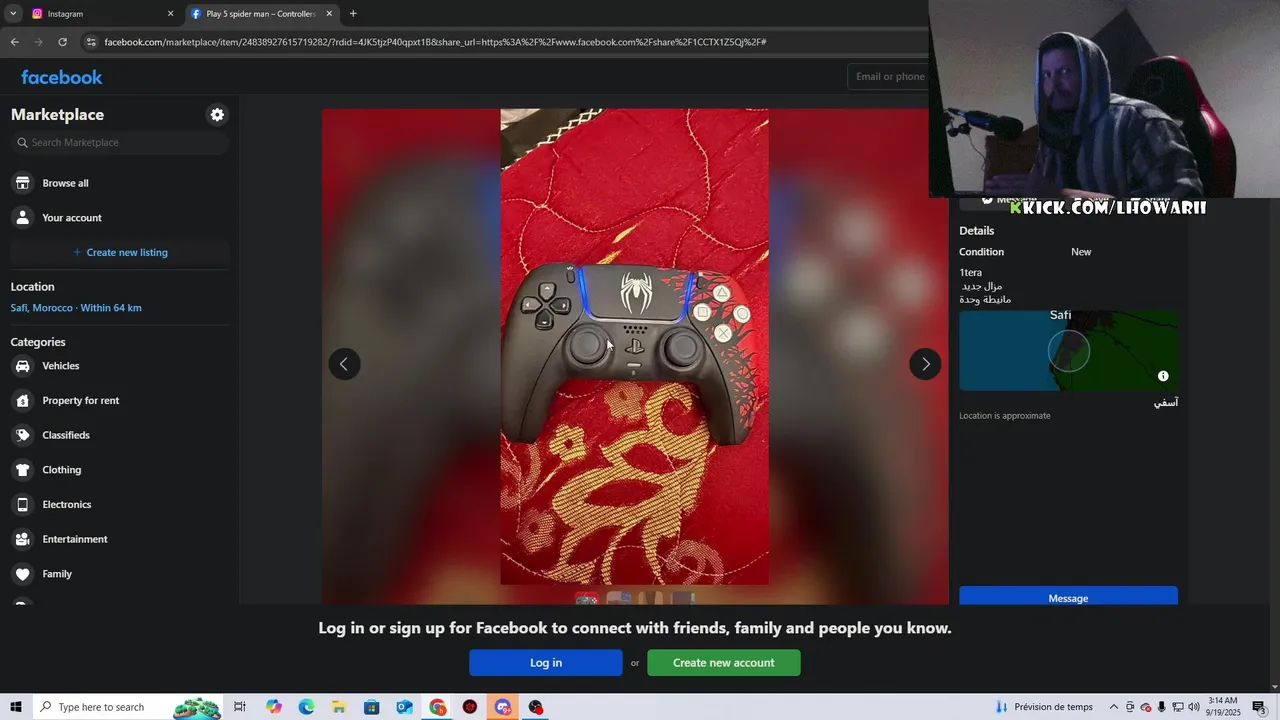The width and height of the screenshot is (1280, 720).
Task: Open Prévision de temps weather widget
Action: (1044, 707)
